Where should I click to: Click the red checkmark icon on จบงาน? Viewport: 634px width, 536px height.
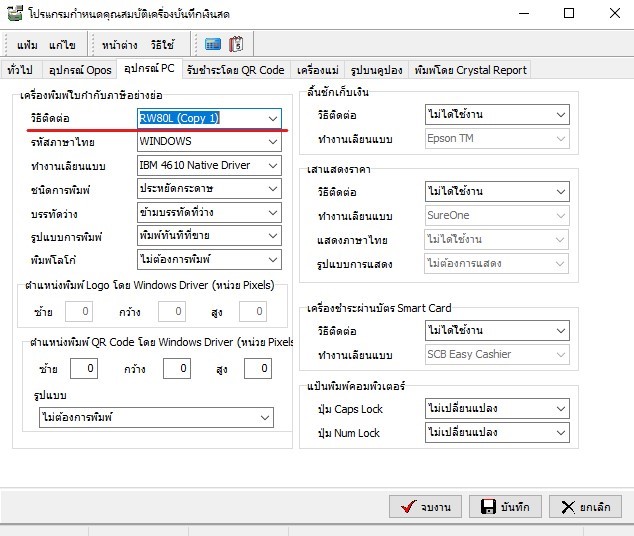(x=408, y=507)
